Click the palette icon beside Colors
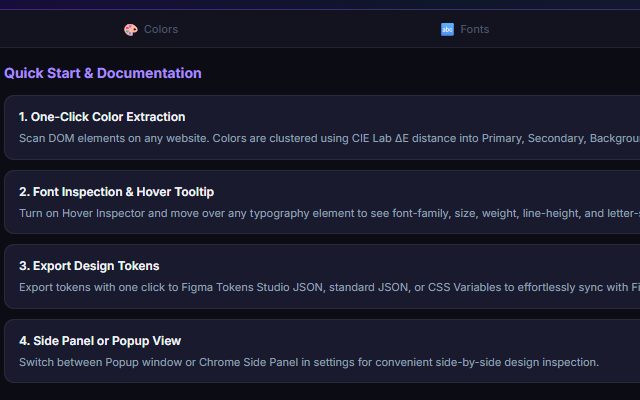Image resolution: width=640 pixels, height=400 pixels. coord(131,29)
